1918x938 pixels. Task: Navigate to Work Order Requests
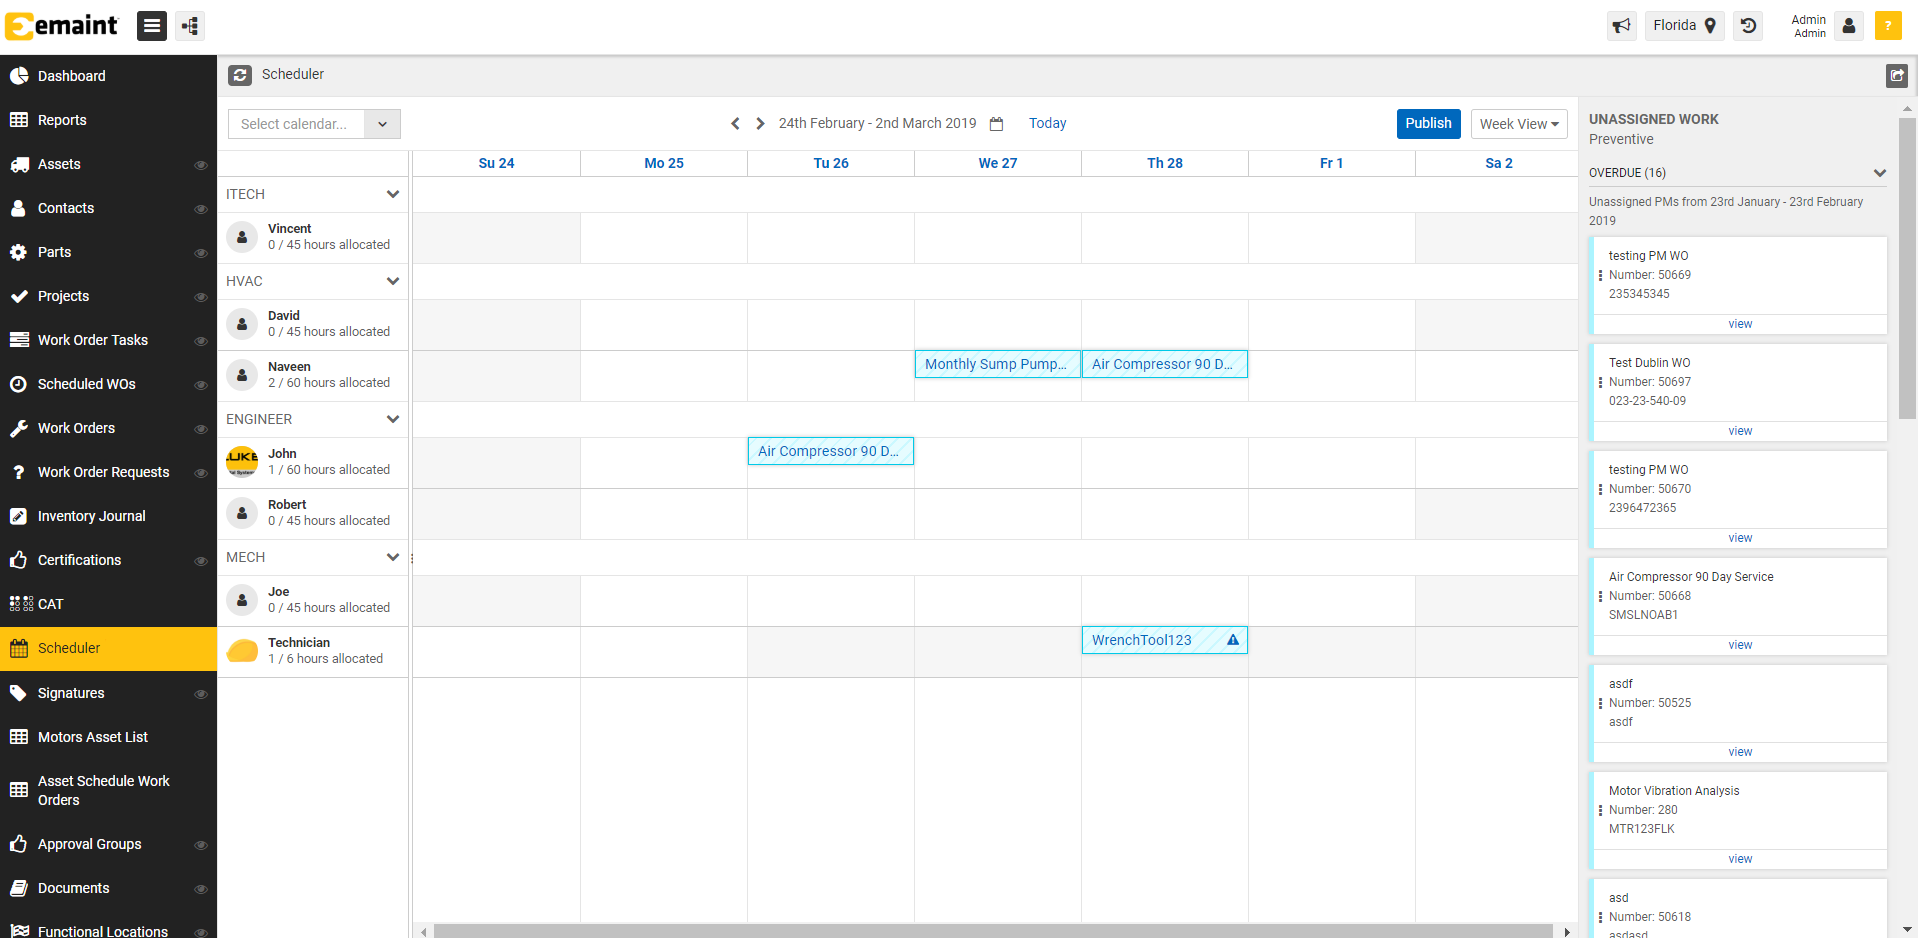pyautogui.click(x=104, y=472)
